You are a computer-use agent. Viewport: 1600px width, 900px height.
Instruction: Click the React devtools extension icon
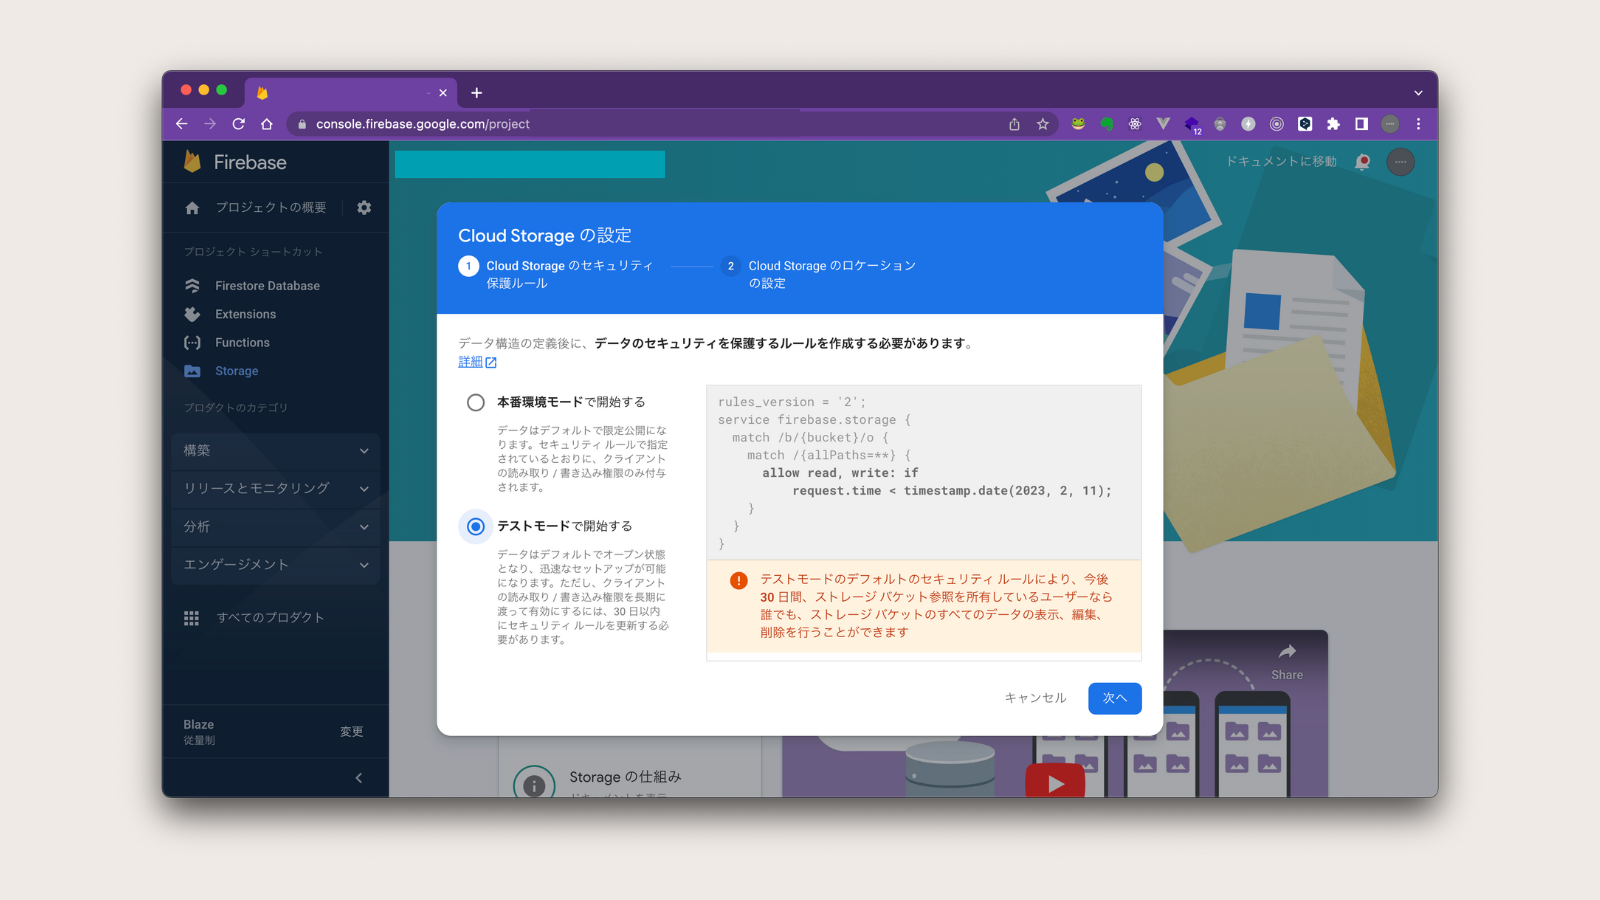[1135, 124]
